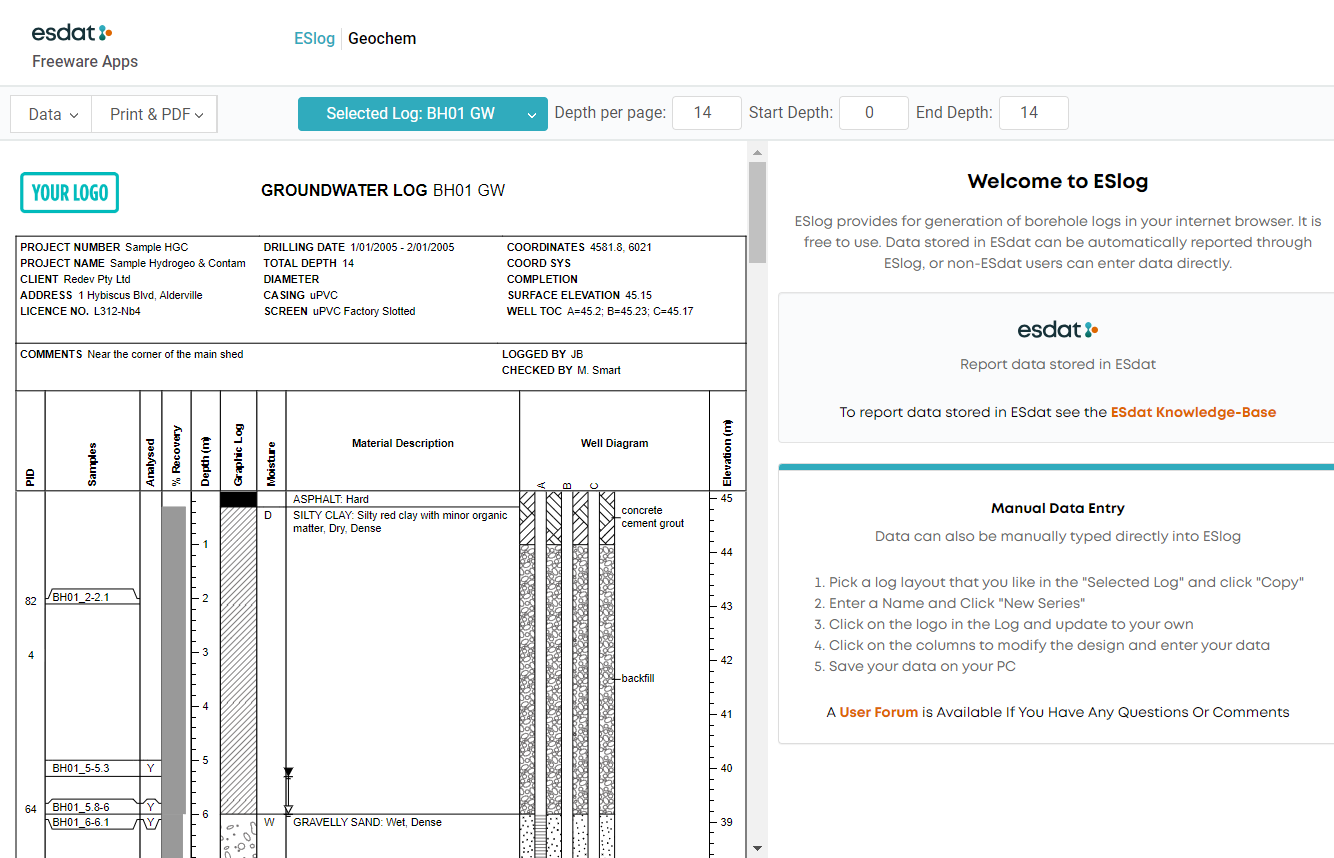Viewport: 1334px width, 858px height.
Task: Click the PROJECT NUMBER Sample HGC field
Action: click(x=104, y=247)
